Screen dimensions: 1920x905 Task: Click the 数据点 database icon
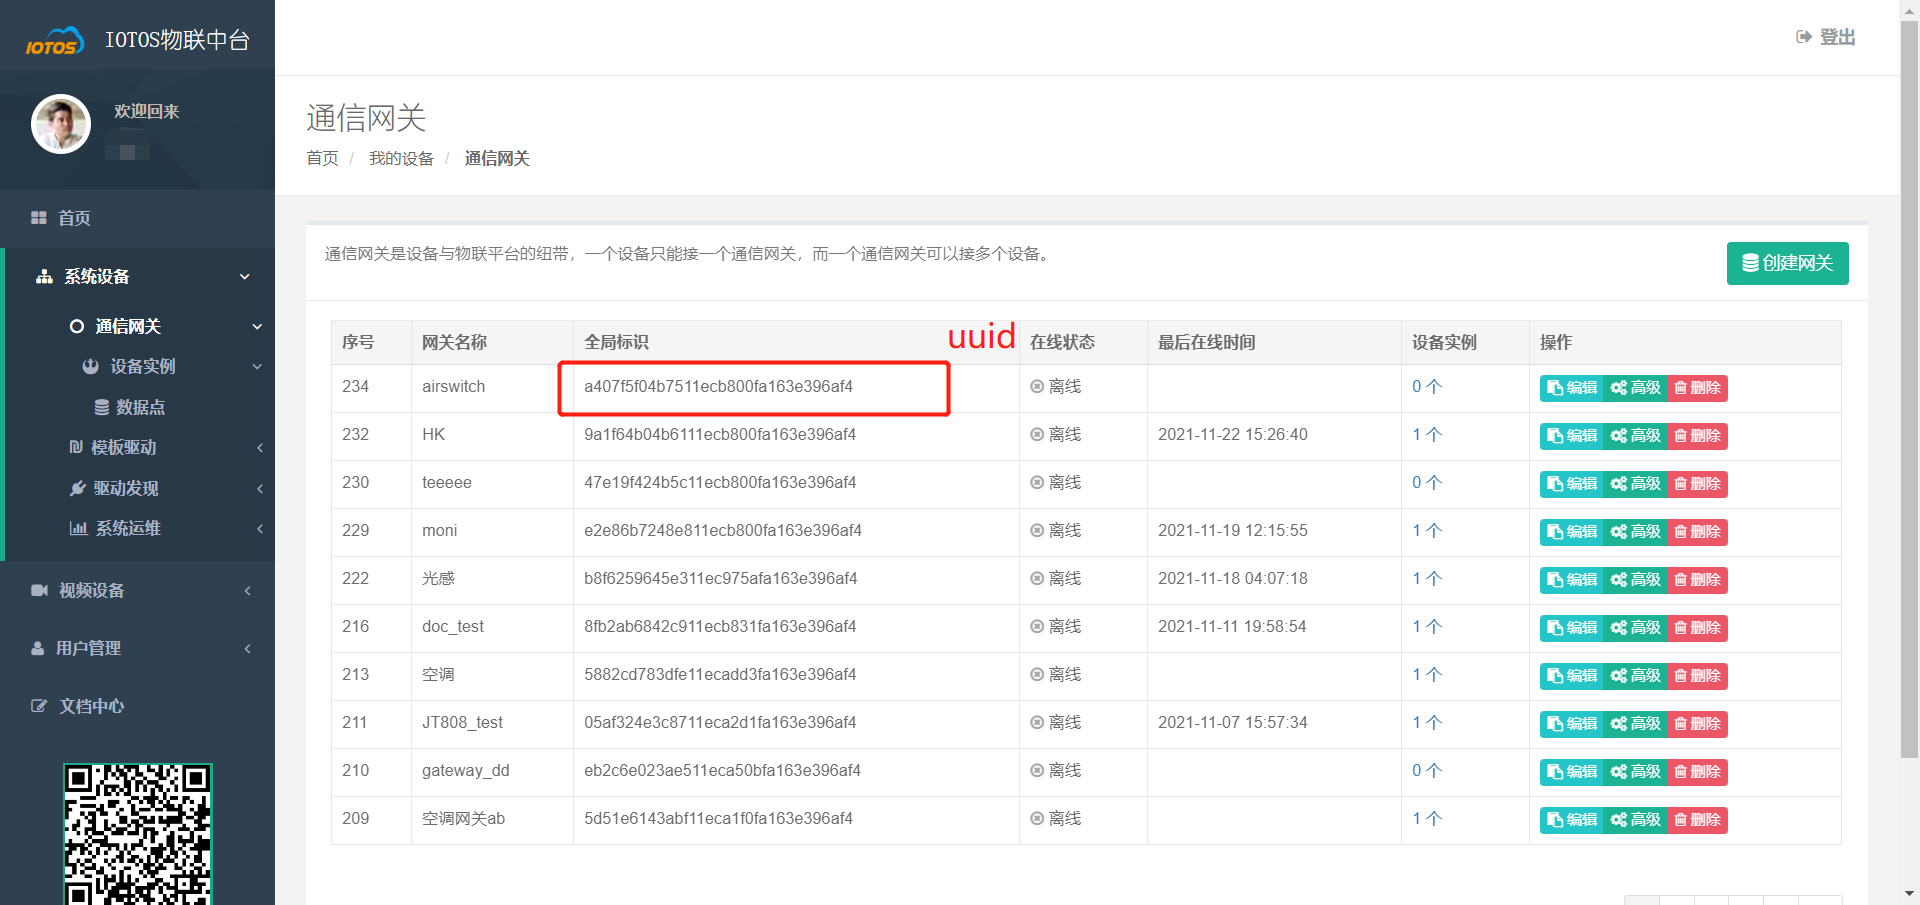point(102,408)
